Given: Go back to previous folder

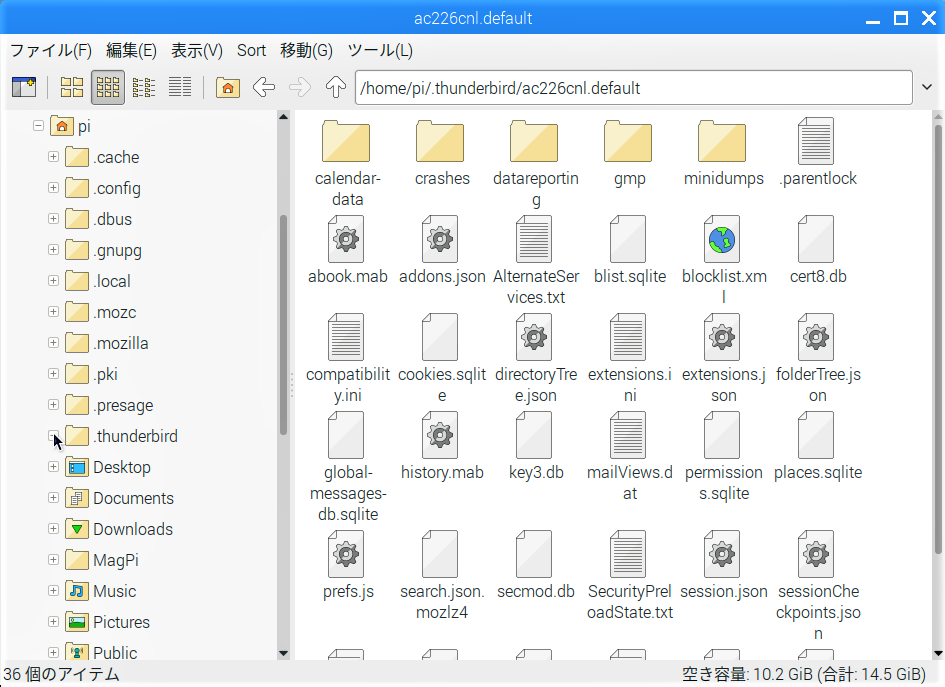Looking at the screenshot, I should (x=264, y=87).
